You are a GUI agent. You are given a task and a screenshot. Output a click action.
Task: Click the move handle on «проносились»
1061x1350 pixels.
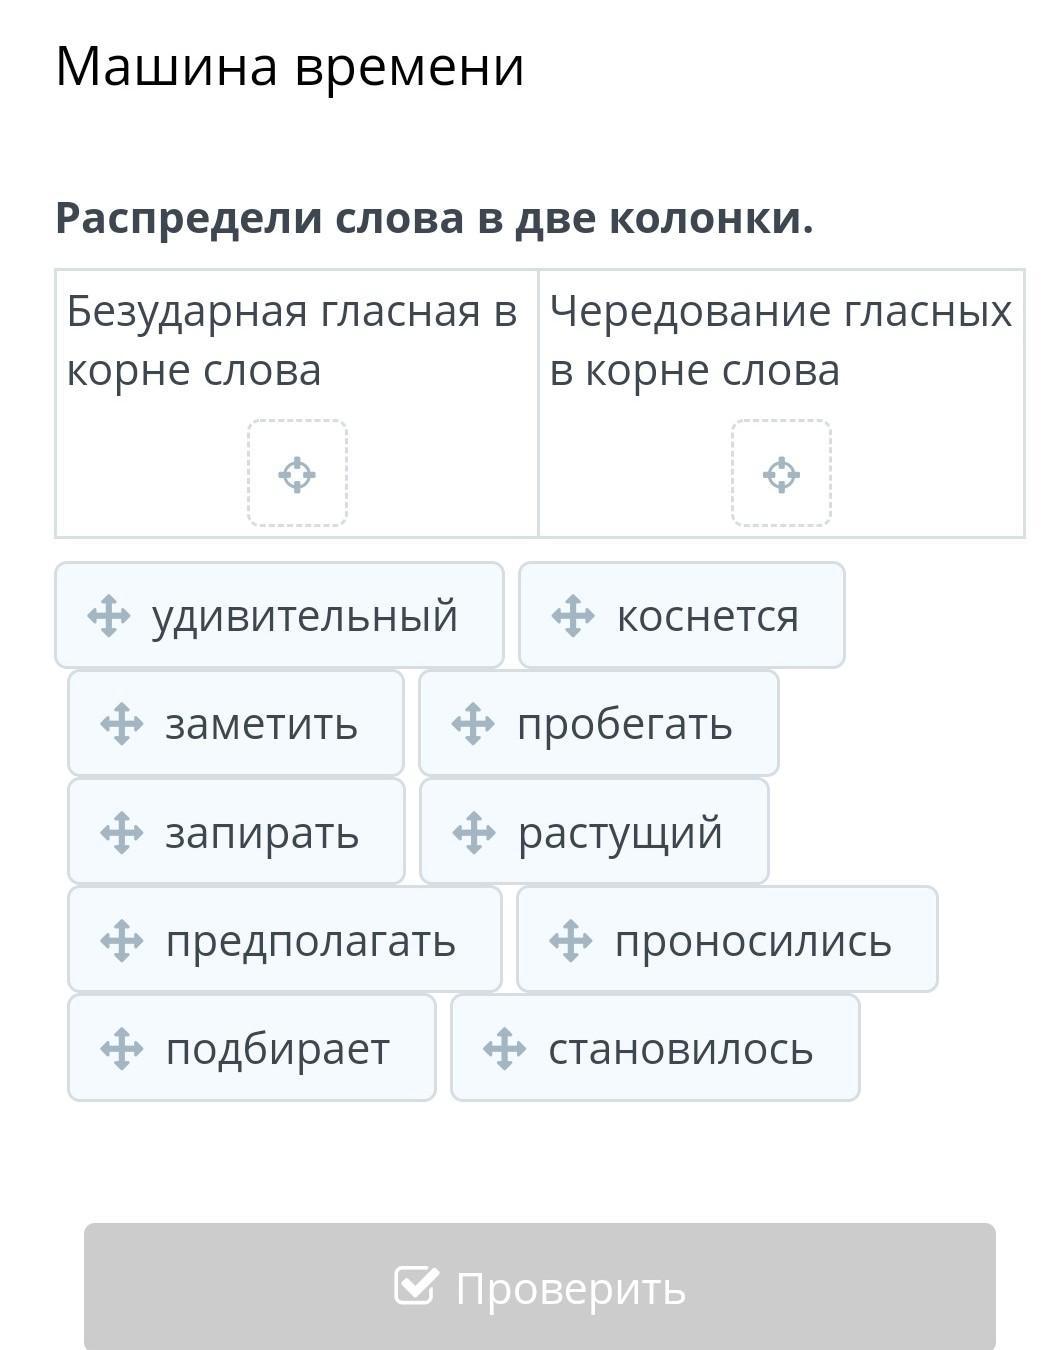click(571, 940)
